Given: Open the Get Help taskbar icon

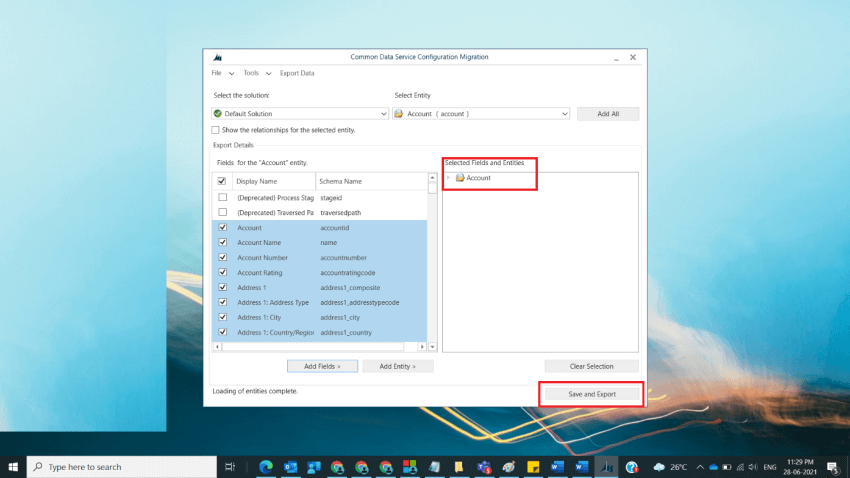Looking at the screenshot, I should pyautogui.click(x=632, y=467).
